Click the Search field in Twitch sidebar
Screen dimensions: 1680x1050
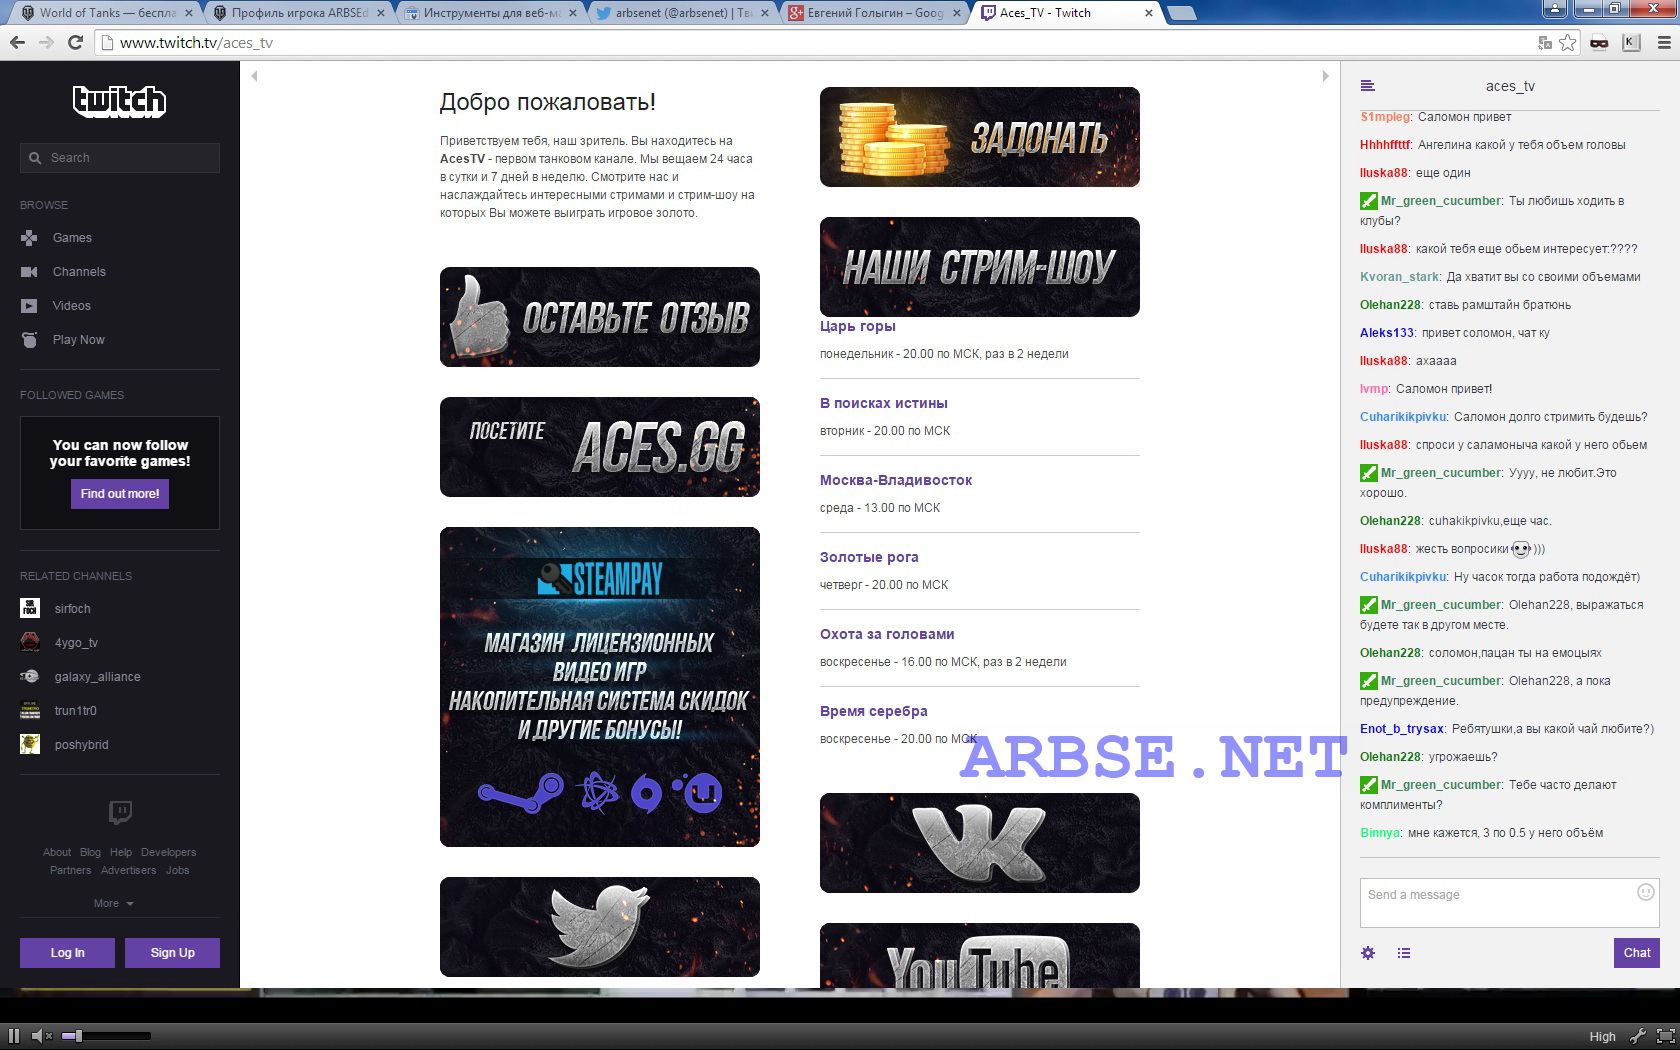tap(120, 157)
